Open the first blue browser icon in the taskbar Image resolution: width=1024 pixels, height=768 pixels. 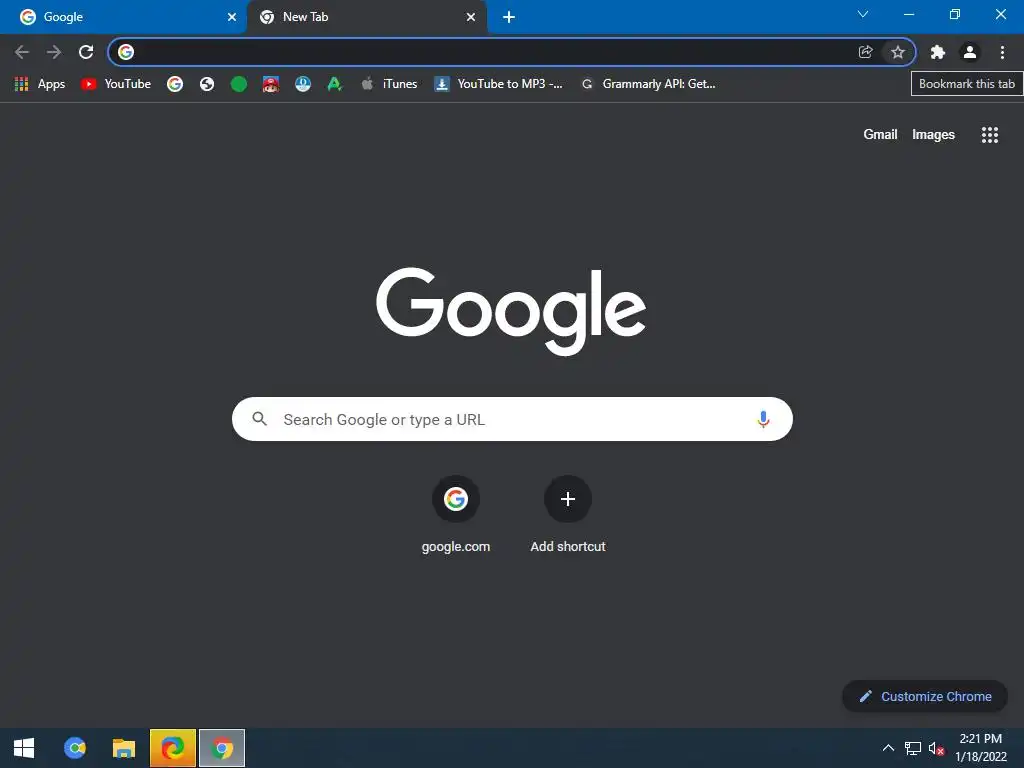pos(75,748)
